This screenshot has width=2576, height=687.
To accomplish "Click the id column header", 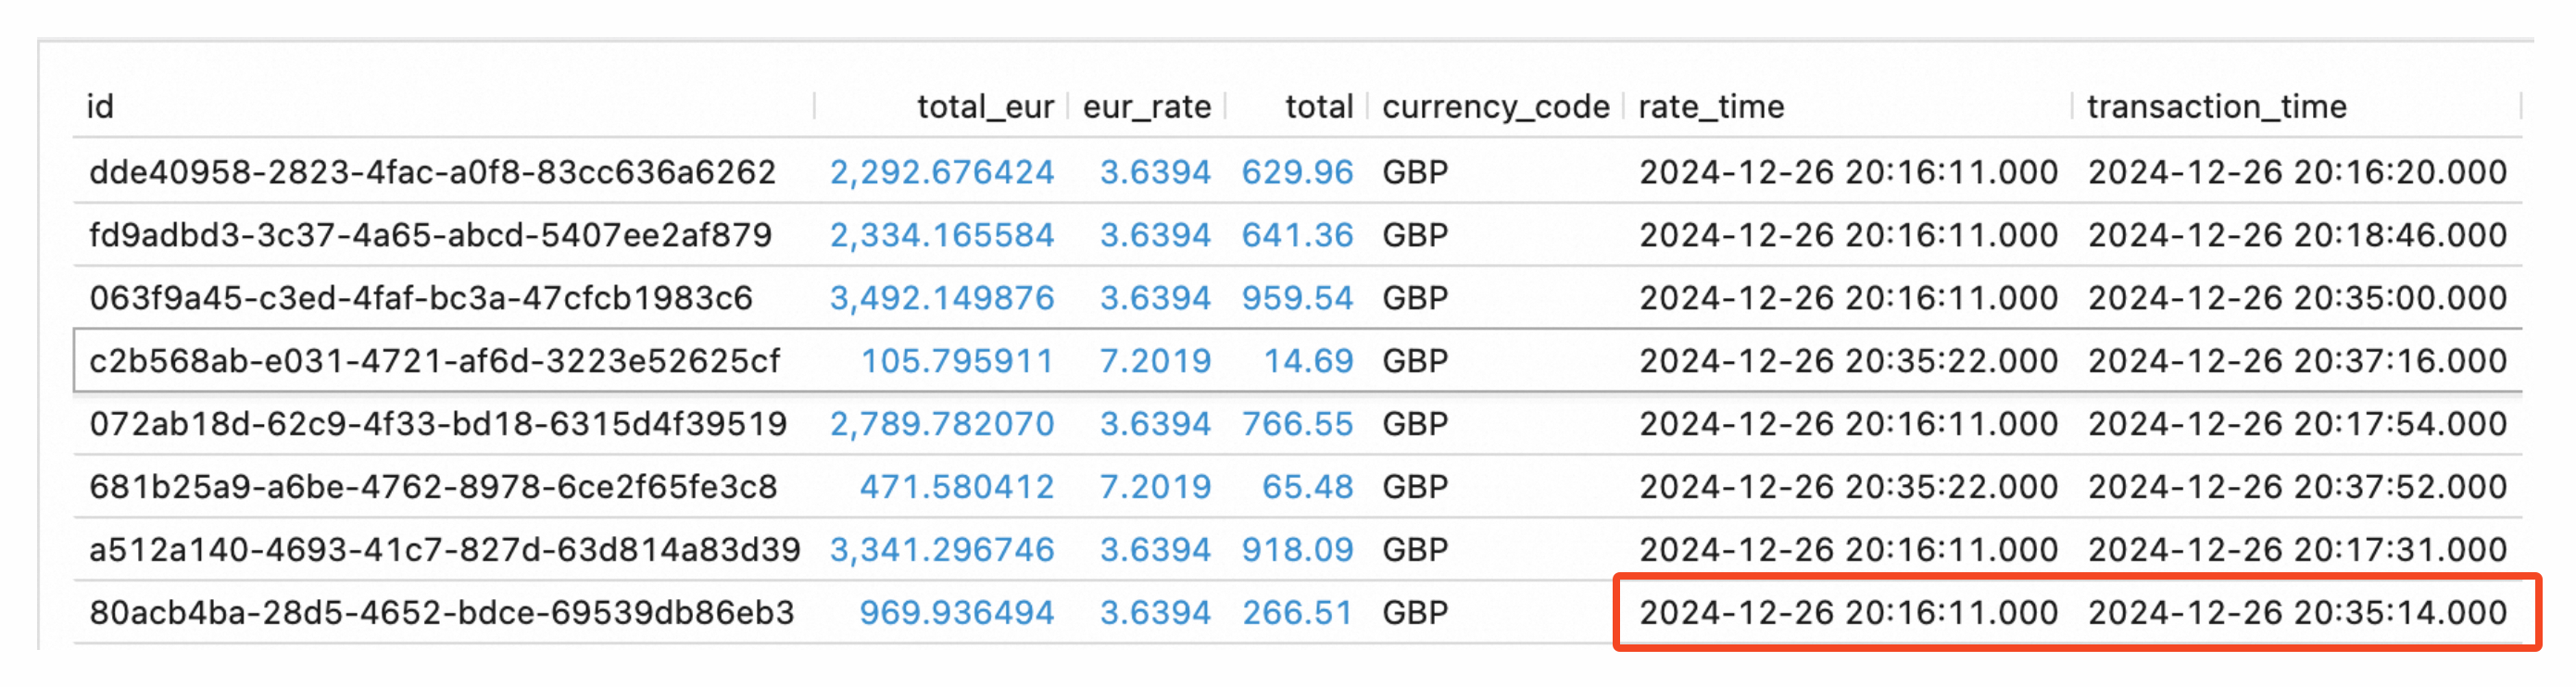I will [100, 106].
